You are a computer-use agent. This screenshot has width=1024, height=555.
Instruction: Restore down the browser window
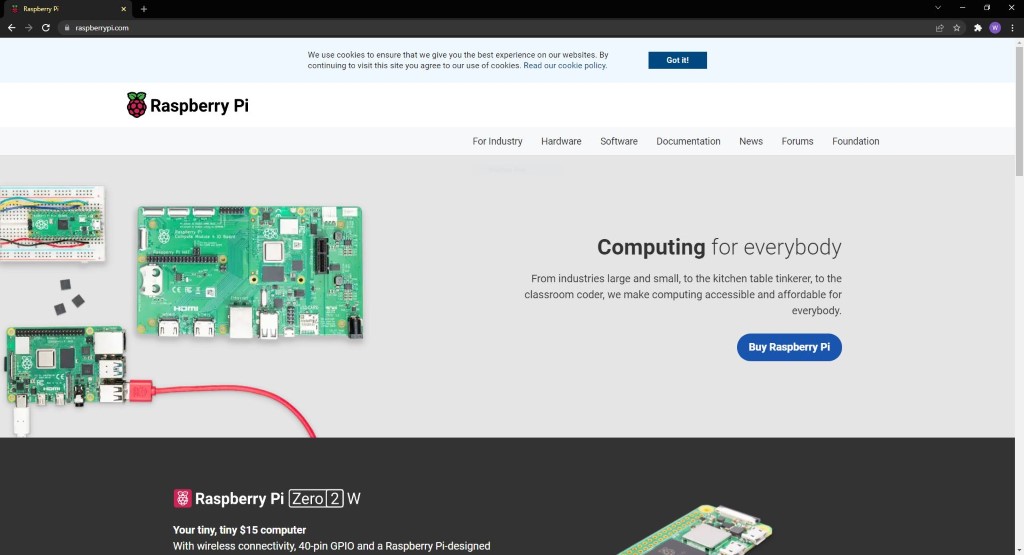[987, 8]
